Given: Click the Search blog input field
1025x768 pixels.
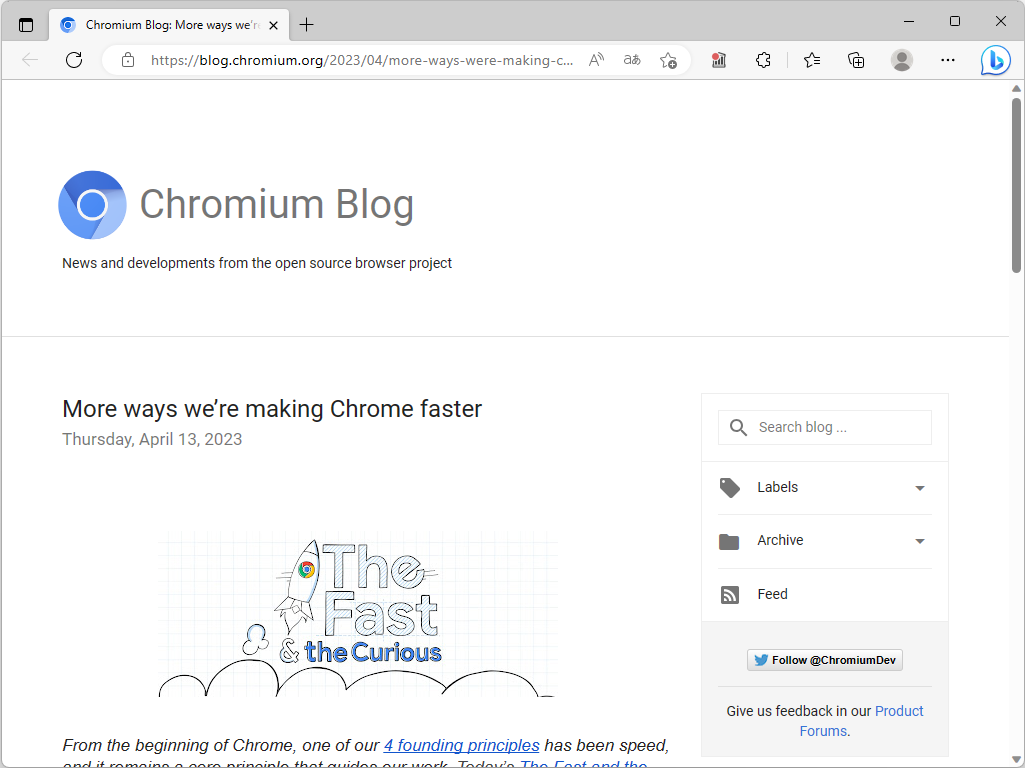Looking at the screenshot, I should (x=838, y=427).
